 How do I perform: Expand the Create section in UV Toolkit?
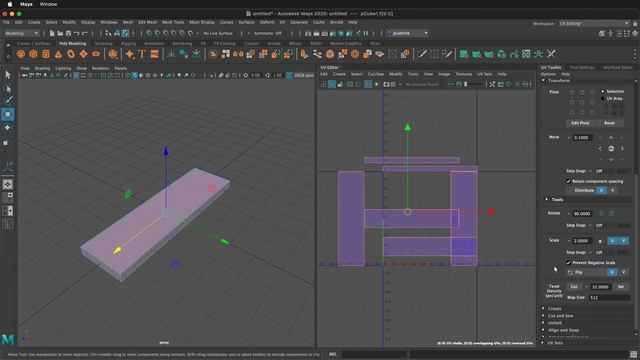[x=543, y=309]
